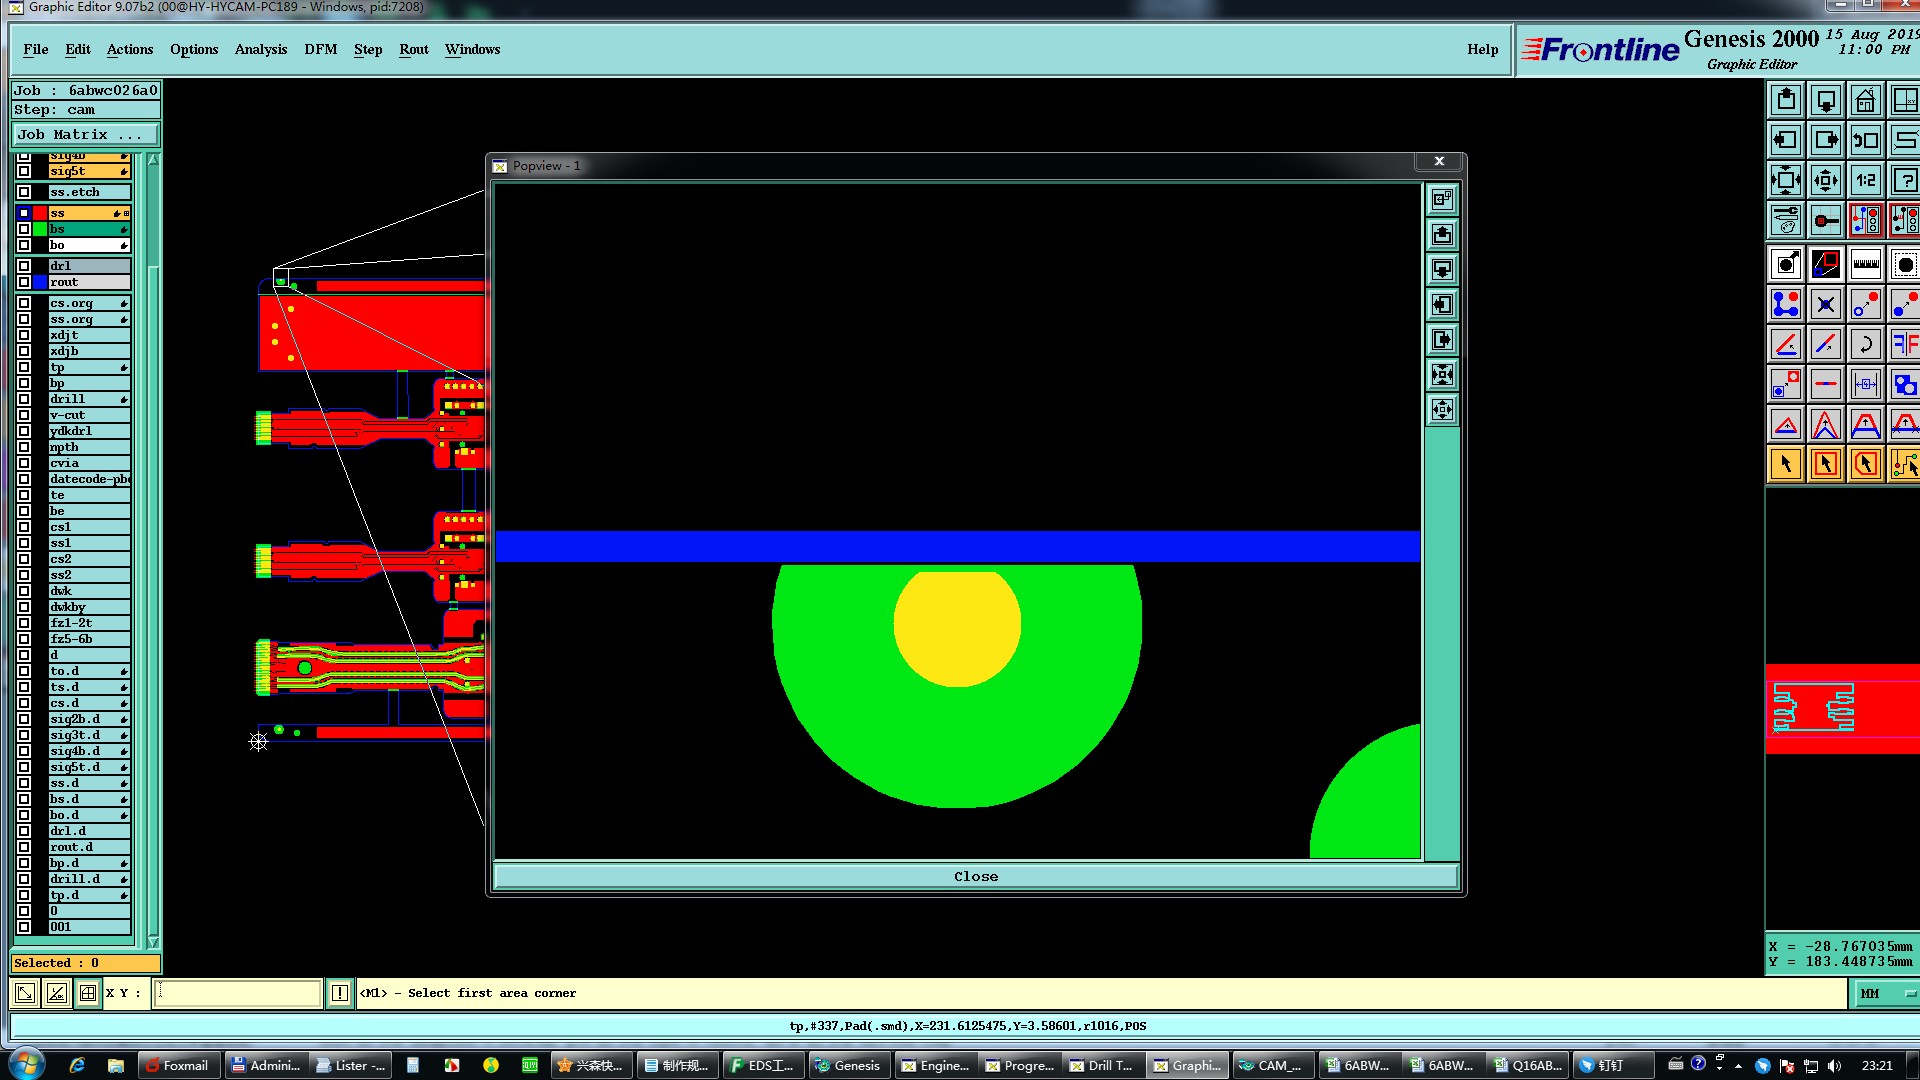Toggle the checkbox for the ss.etch layer
Viewport: 1920px width, 1080px height.
point(24,192)
